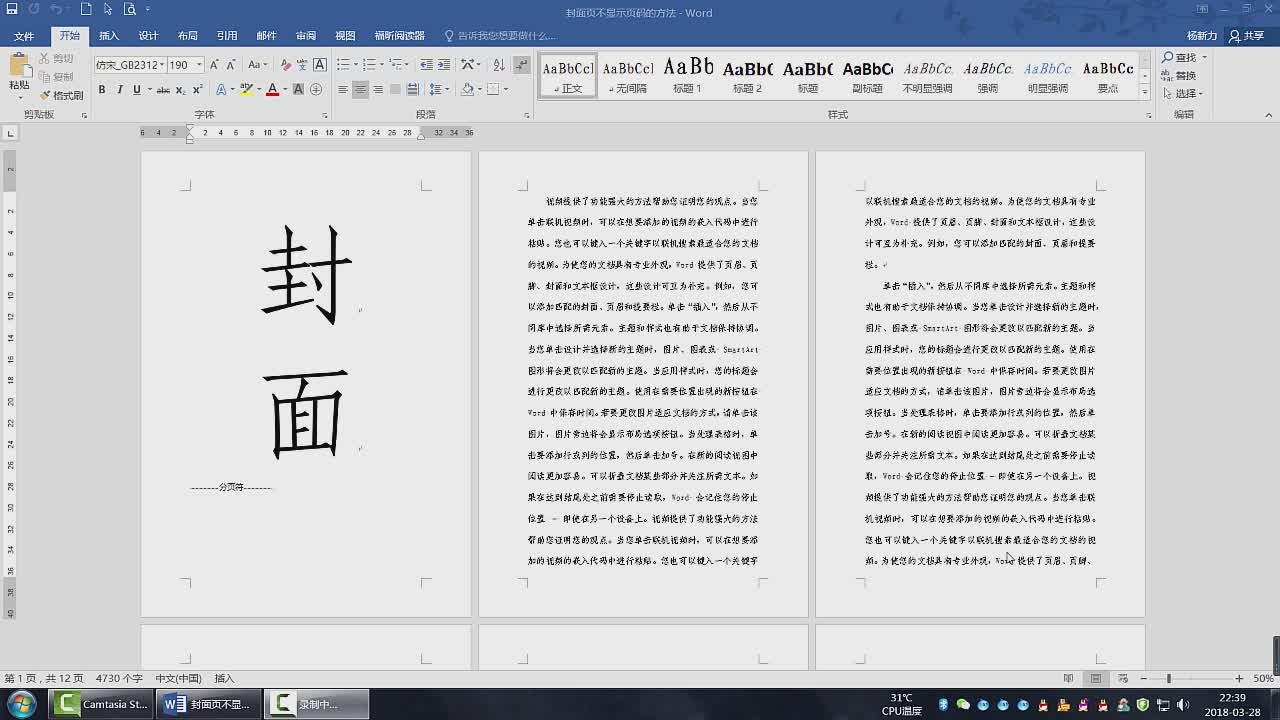Apply the red font color swatch
Image resolution: width=1280 pixels, height=720 pixels.
(271, 90)
